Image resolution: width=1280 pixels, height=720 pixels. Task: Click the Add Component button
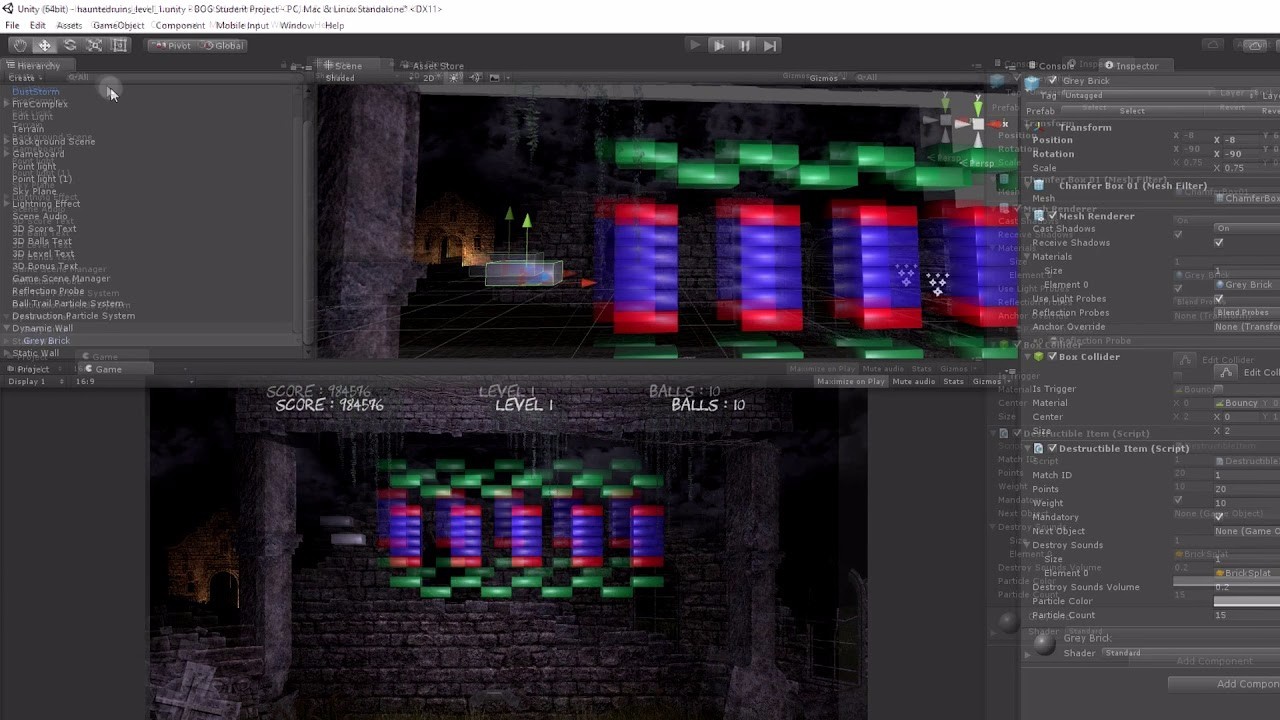(x=1224, y=684)
